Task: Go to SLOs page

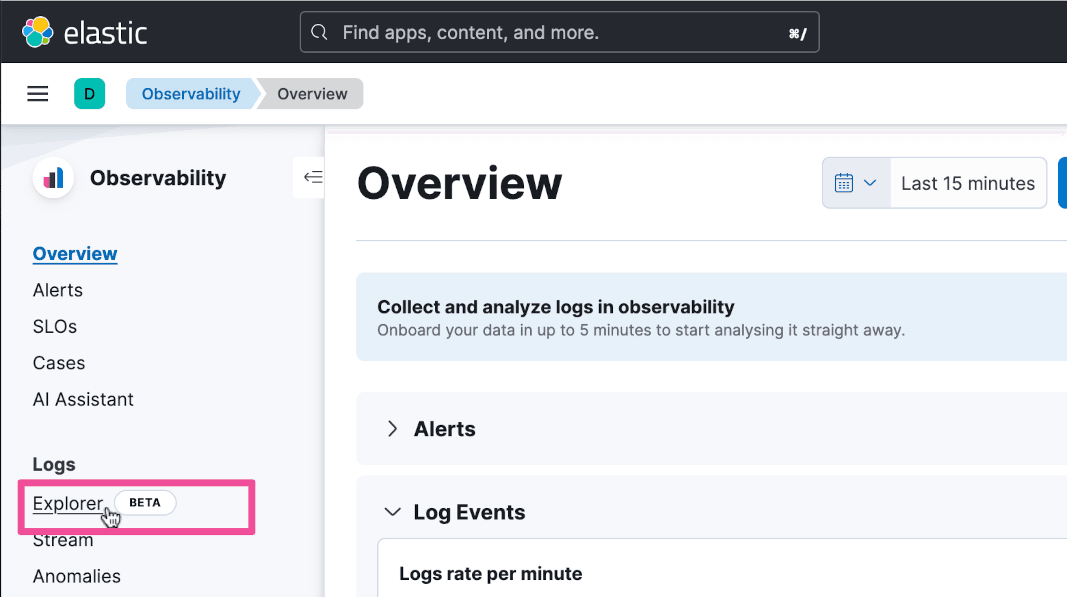Action: [55, 327]
